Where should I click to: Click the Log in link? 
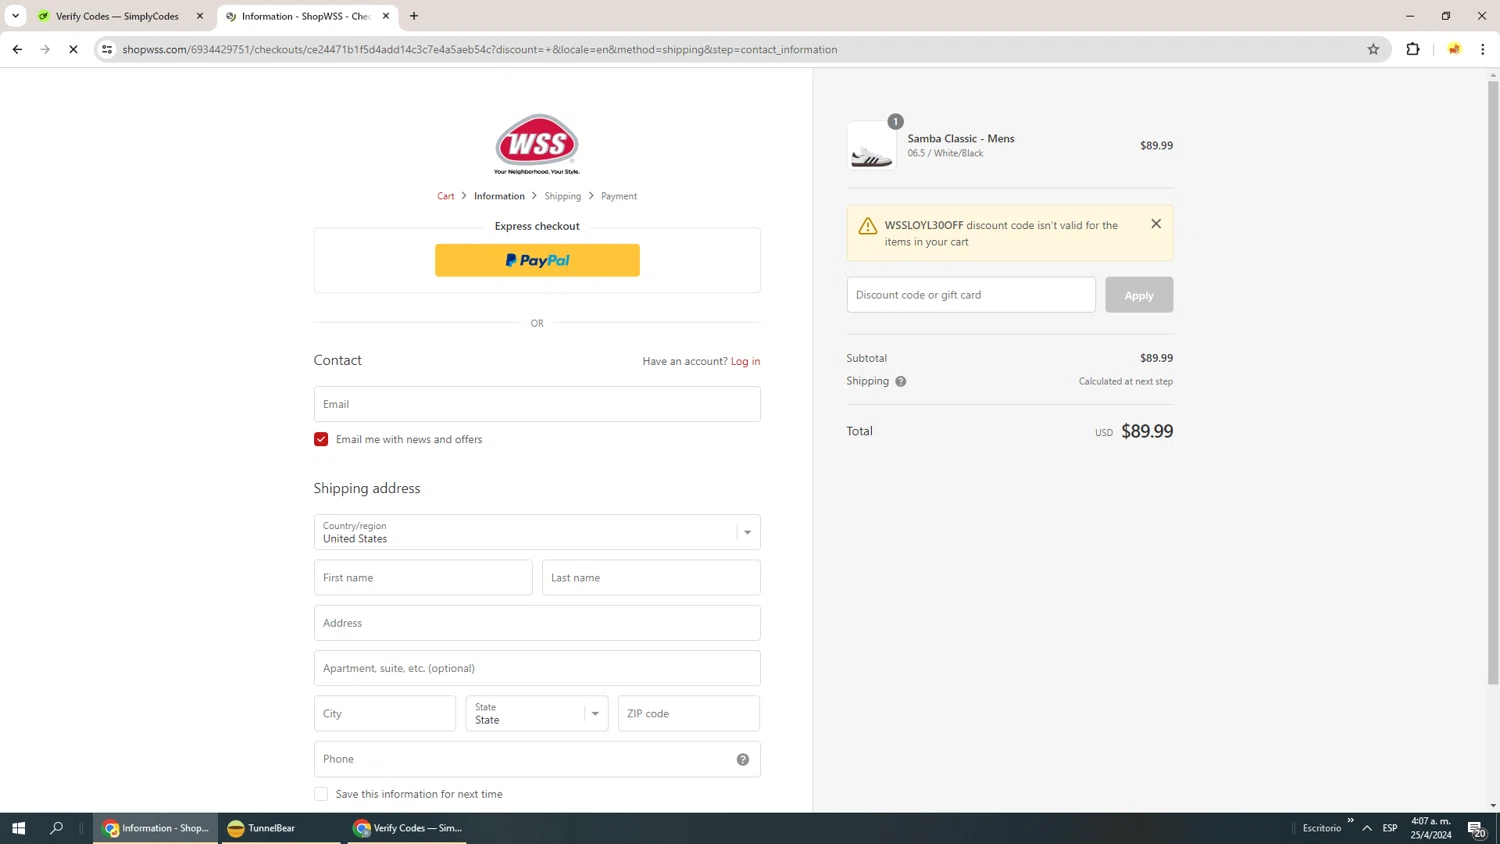pyautogui.click(x=745, y=361)
